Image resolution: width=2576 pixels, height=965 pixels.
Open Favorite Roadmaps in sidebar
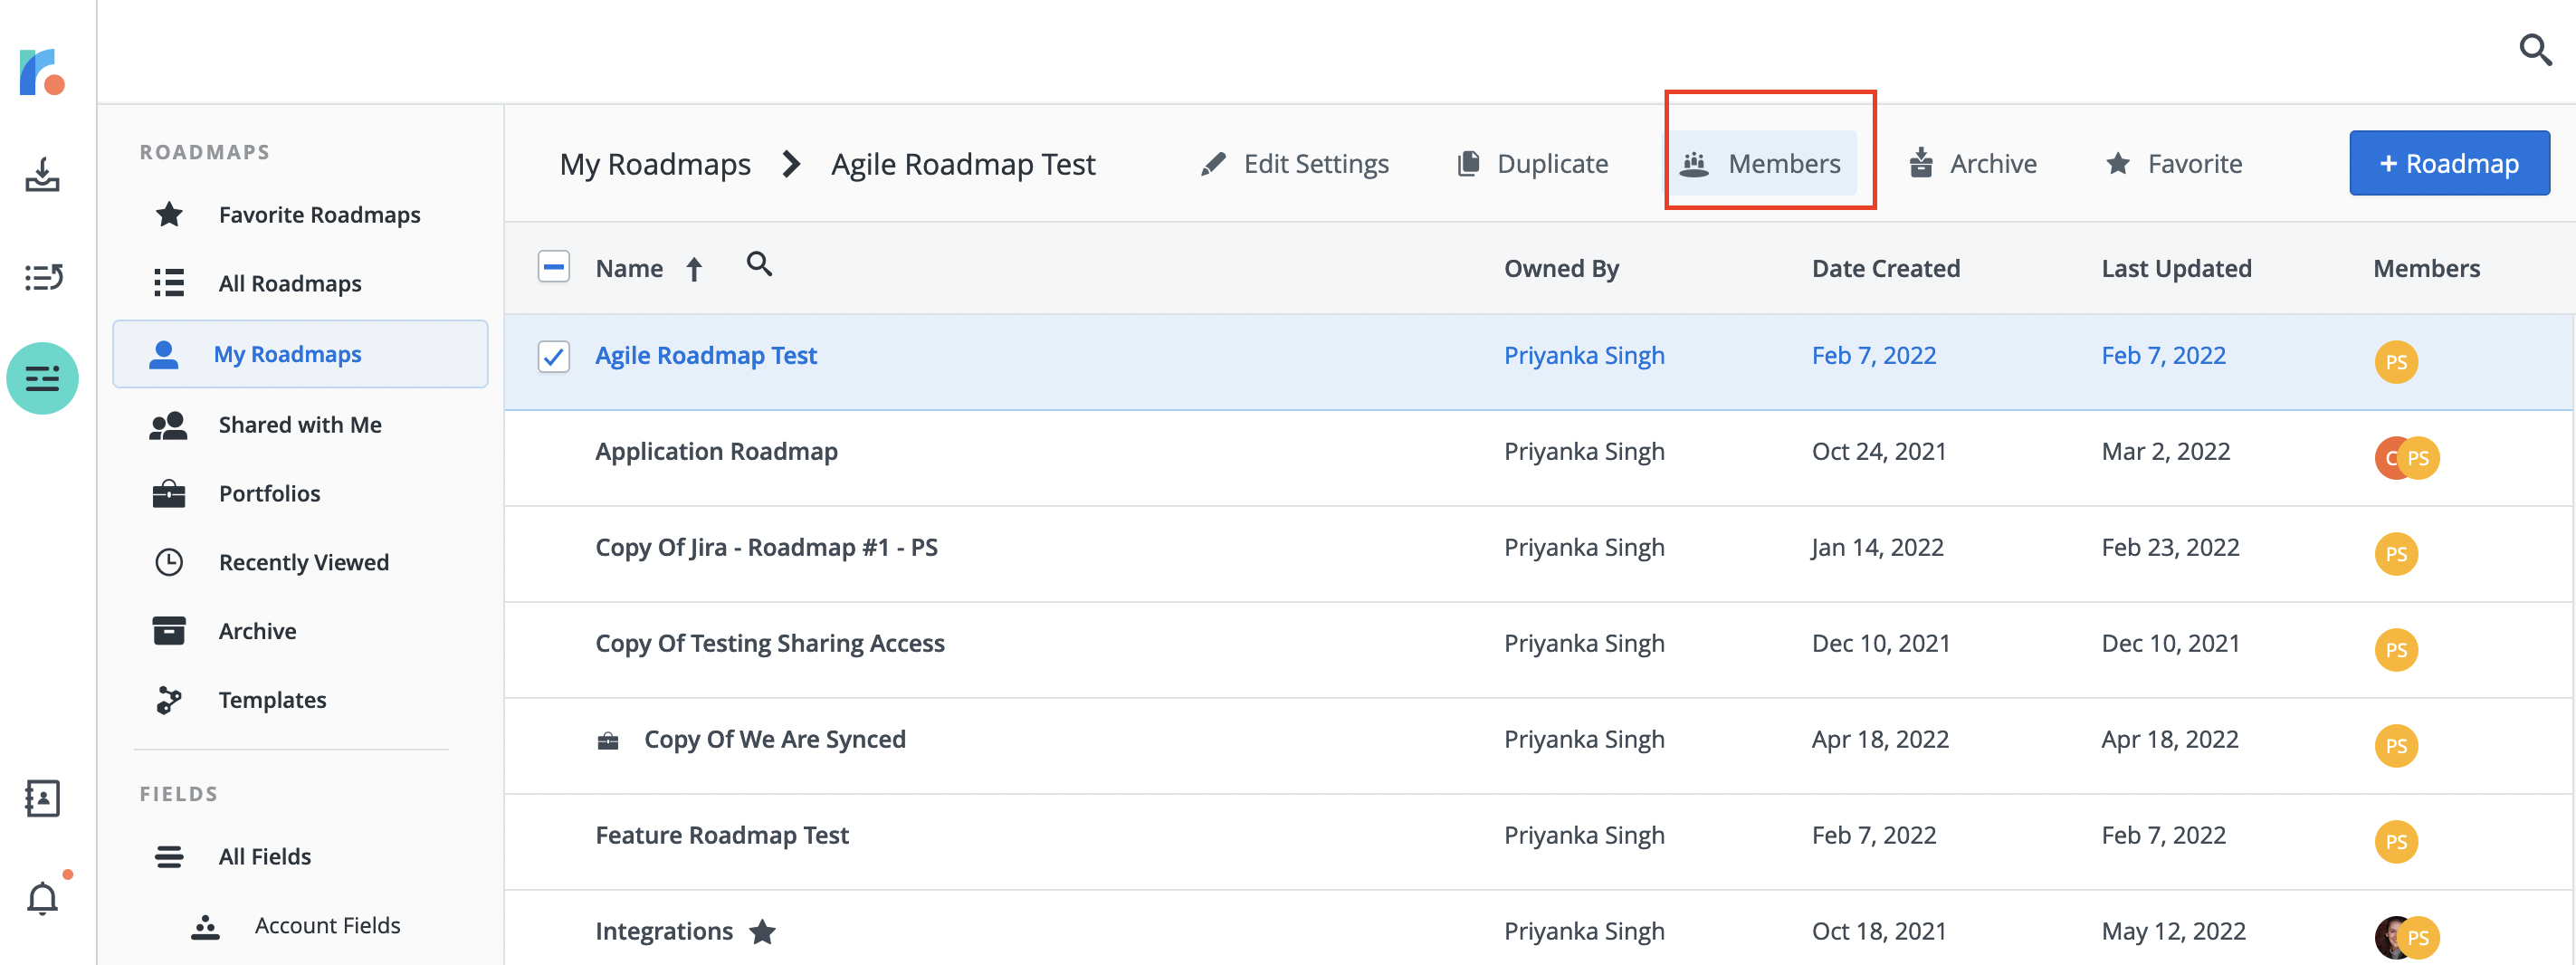coord(300,214)
